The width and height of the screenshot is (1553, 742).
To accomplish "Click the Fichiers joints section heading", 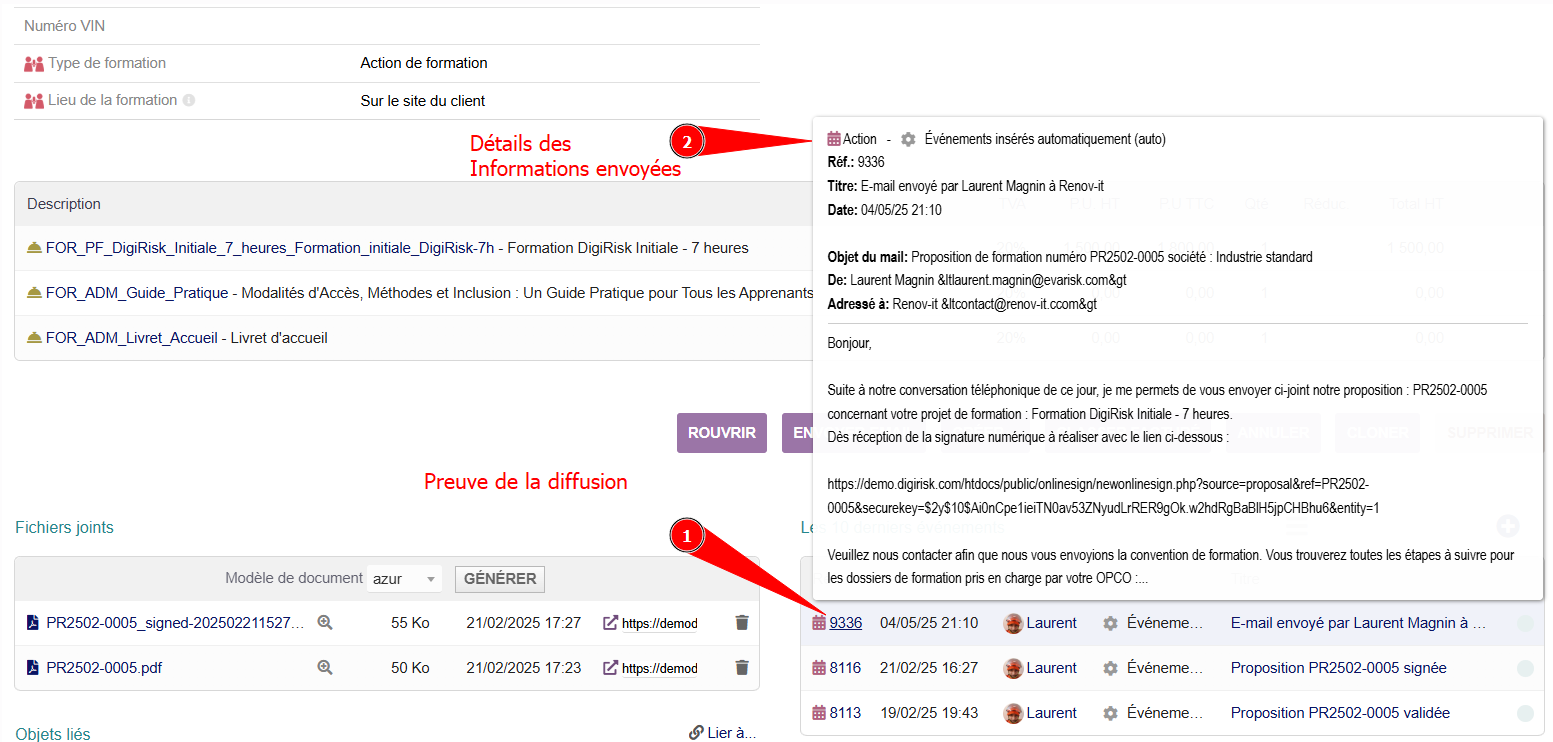I will 64,527.
